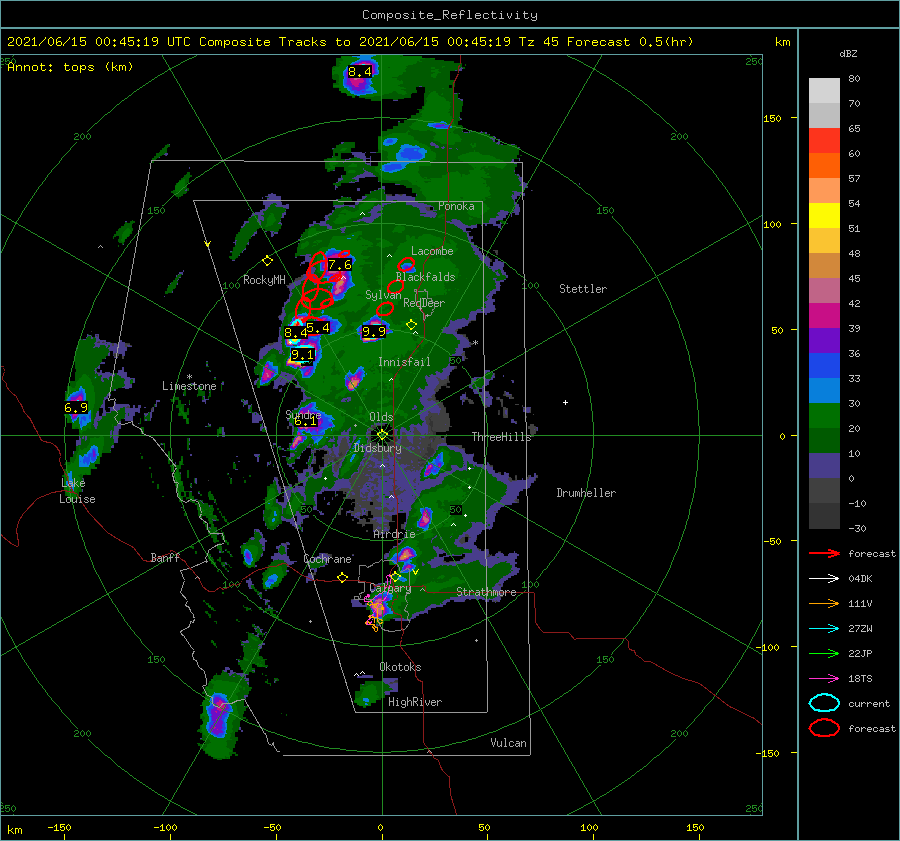900x841 pixels.
Task: Click the Vulcan city label
Action: [x=509, y=743]
